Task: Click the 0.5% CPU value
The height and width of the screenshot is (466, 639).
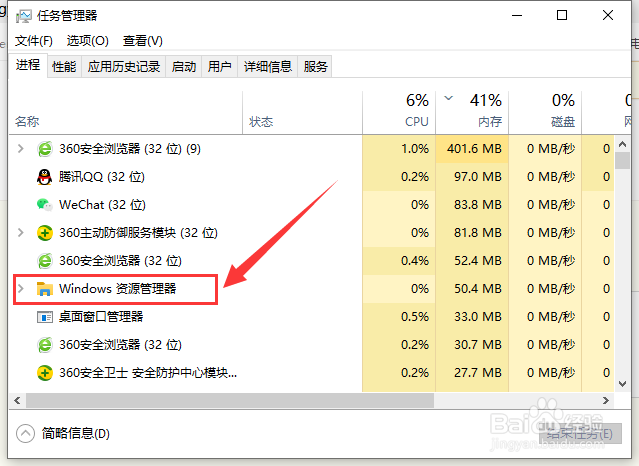Action: (415, 317)
